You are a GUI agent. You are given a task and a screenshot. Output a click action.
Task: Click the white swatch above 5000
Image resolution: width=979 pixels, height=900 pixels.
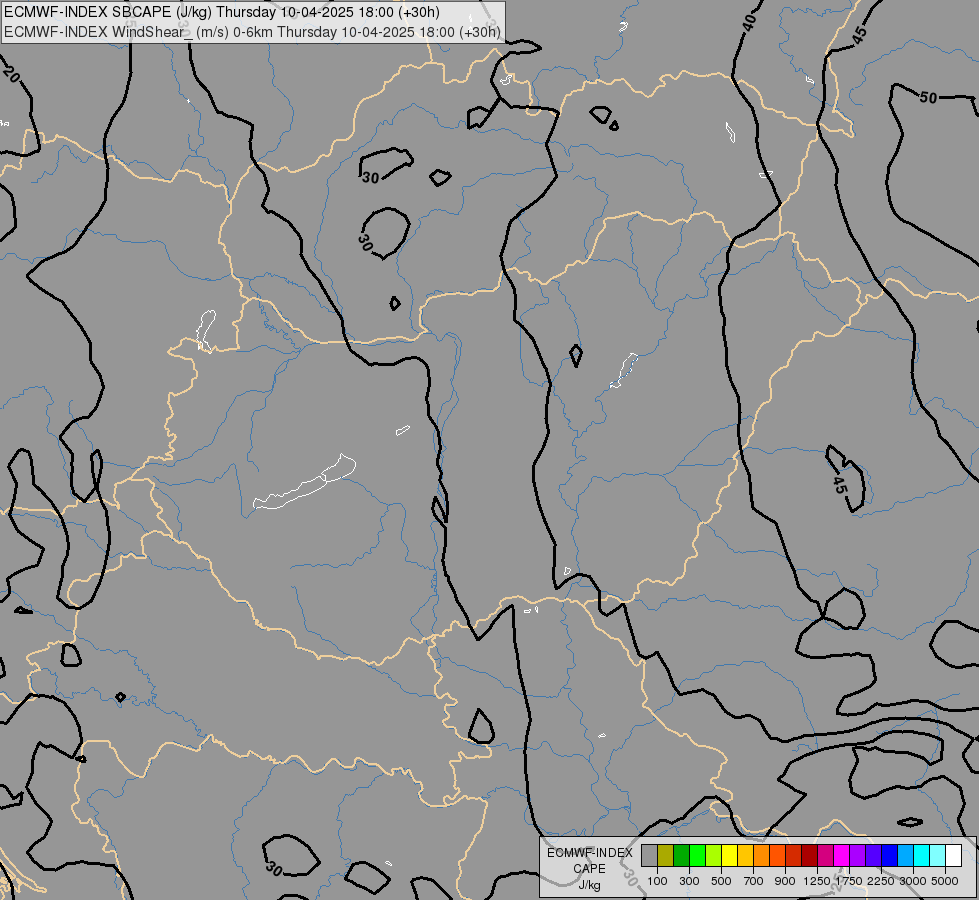(x=953, y=855)
